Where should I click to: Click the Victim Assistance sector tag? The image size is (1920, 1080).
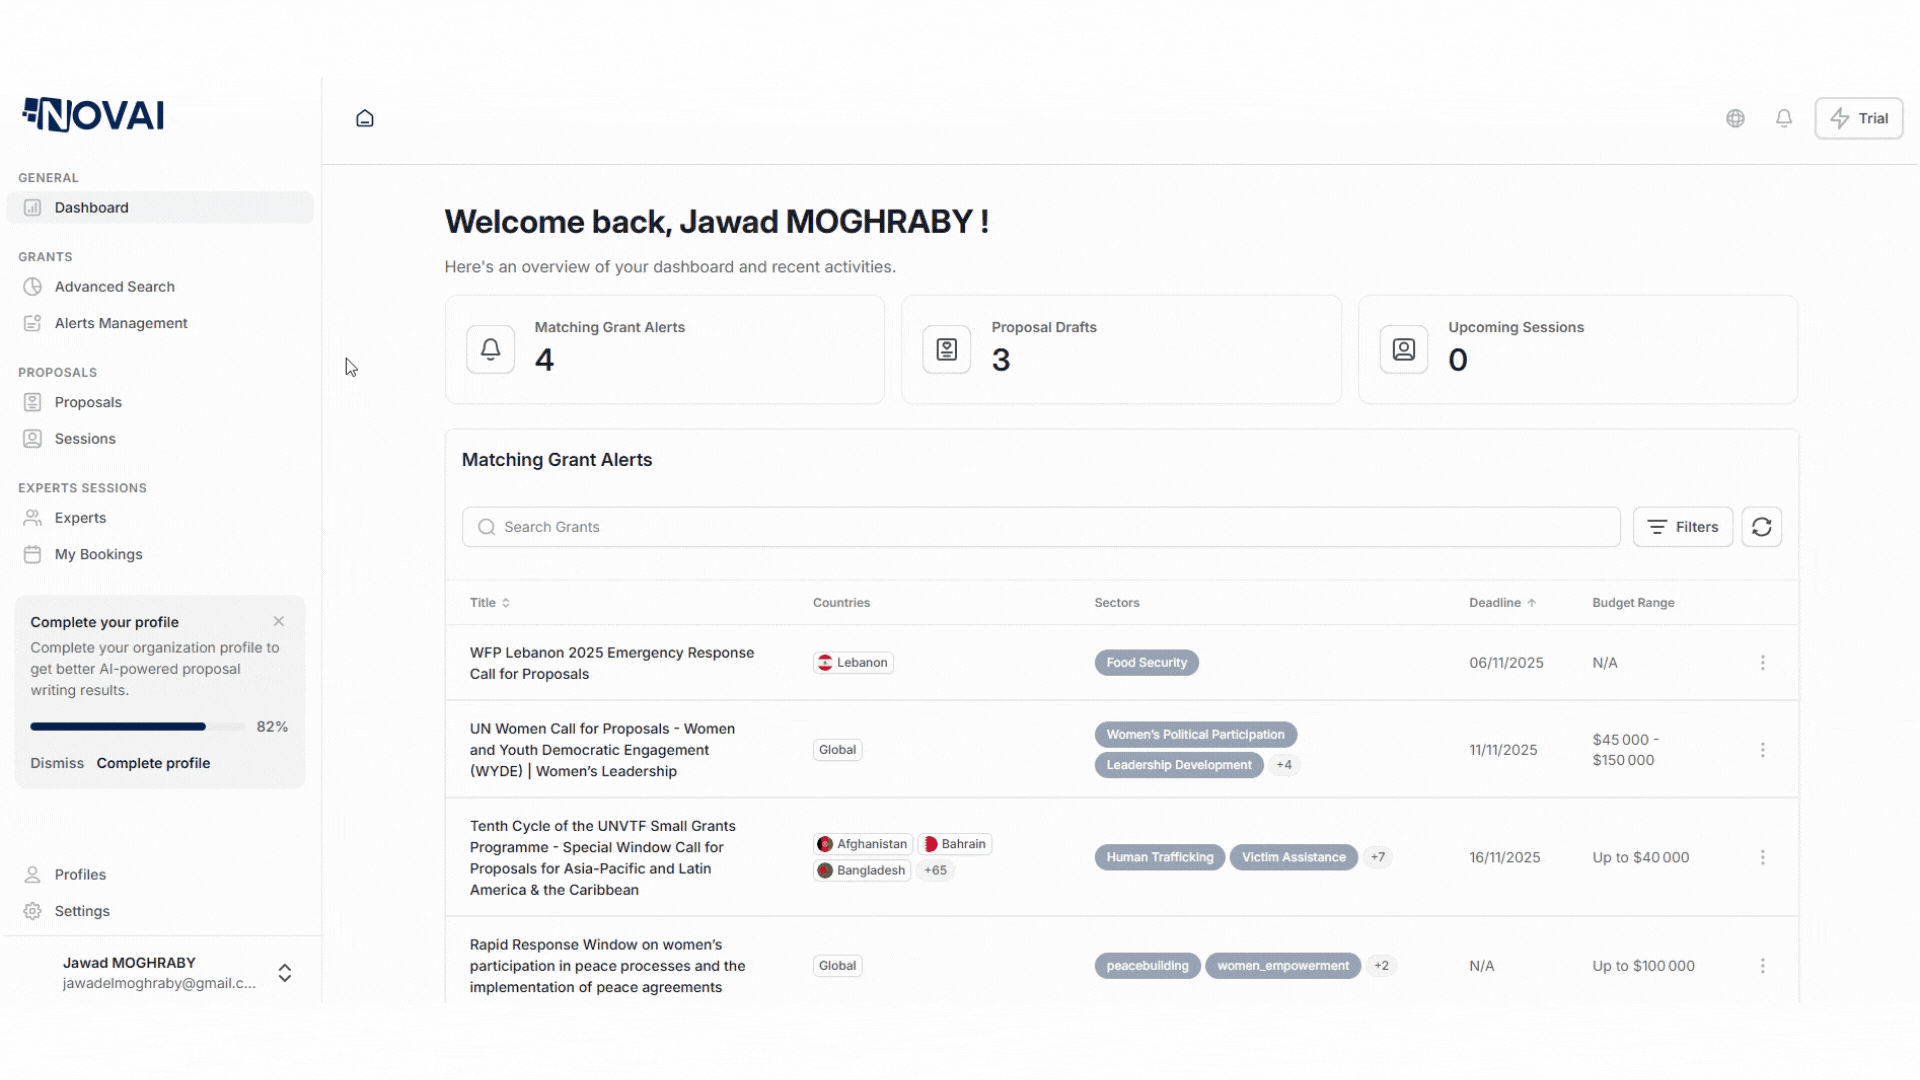click(1294, 858)
